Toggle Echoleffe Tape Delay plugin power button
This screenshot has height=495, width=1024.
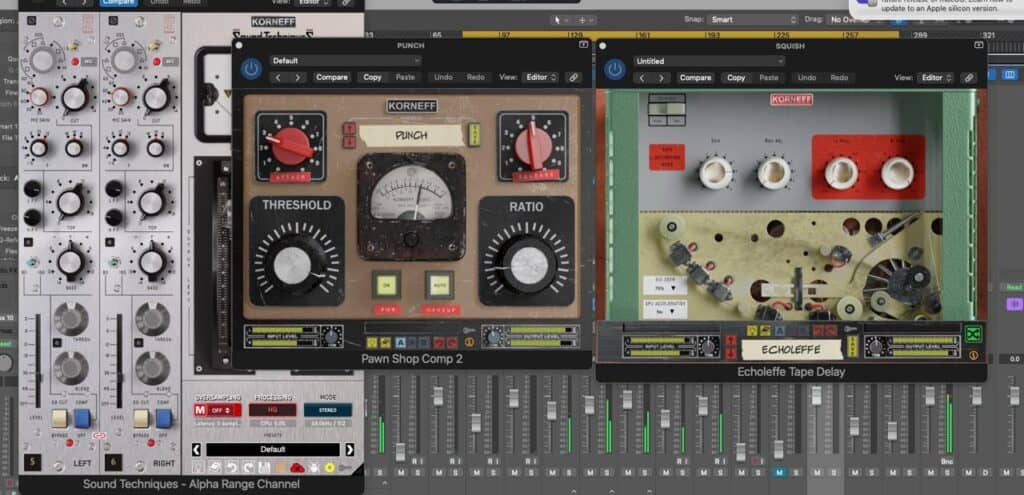click(x=615, y=69)
